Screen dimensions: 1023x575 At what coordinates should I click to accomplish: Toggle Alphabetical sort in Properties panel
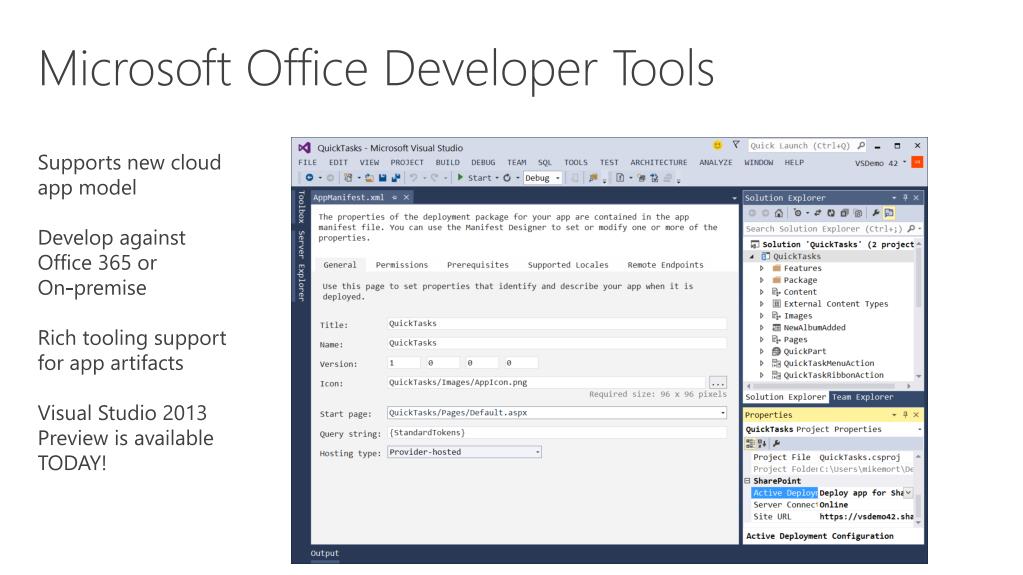[x=762, y=443]
